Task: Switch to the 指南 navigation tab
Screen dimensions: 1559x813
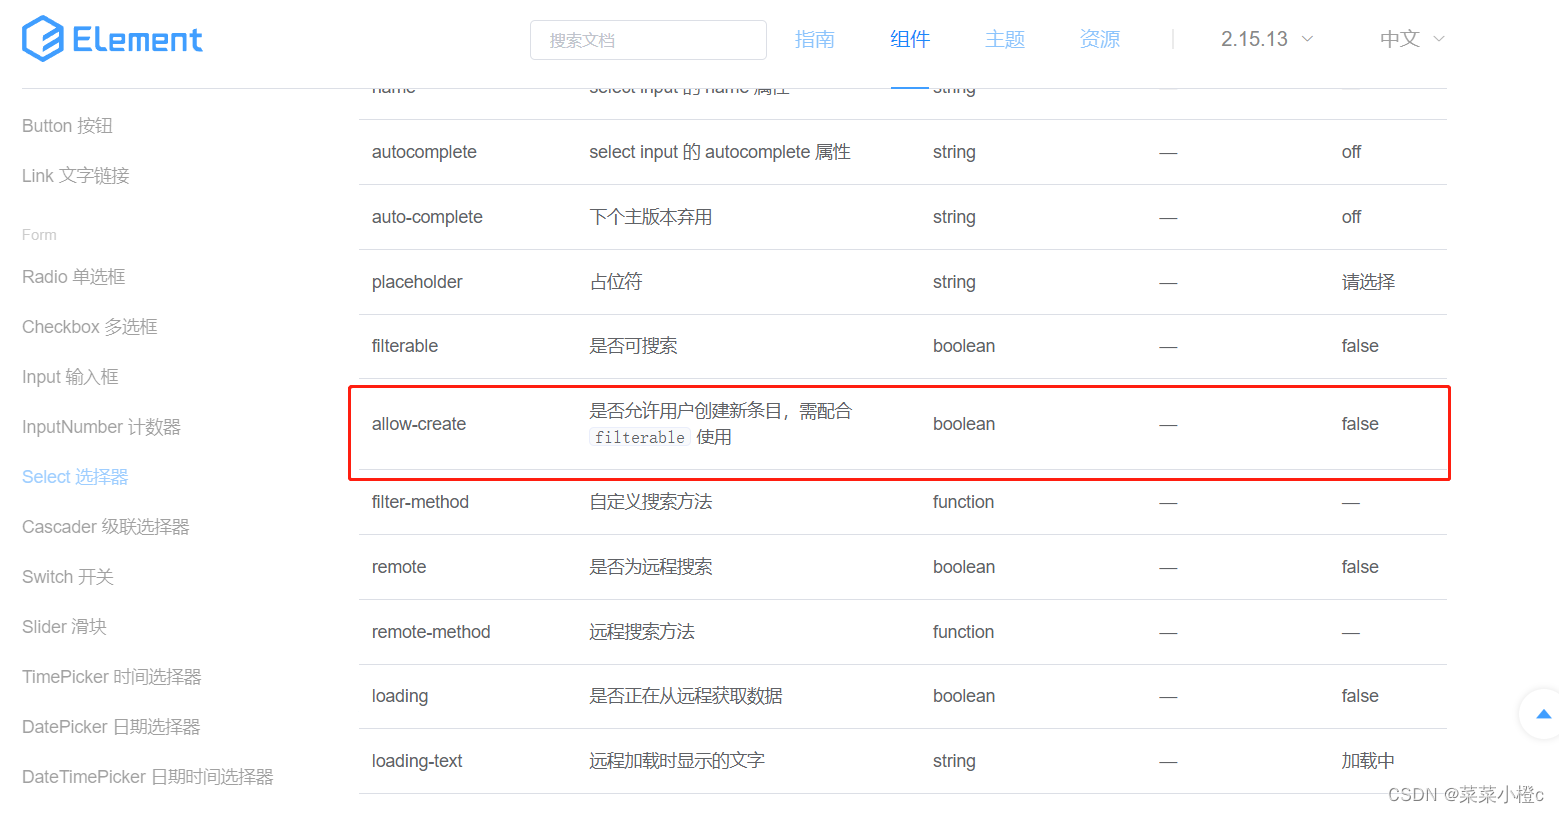Action: [x=815, y=39]
